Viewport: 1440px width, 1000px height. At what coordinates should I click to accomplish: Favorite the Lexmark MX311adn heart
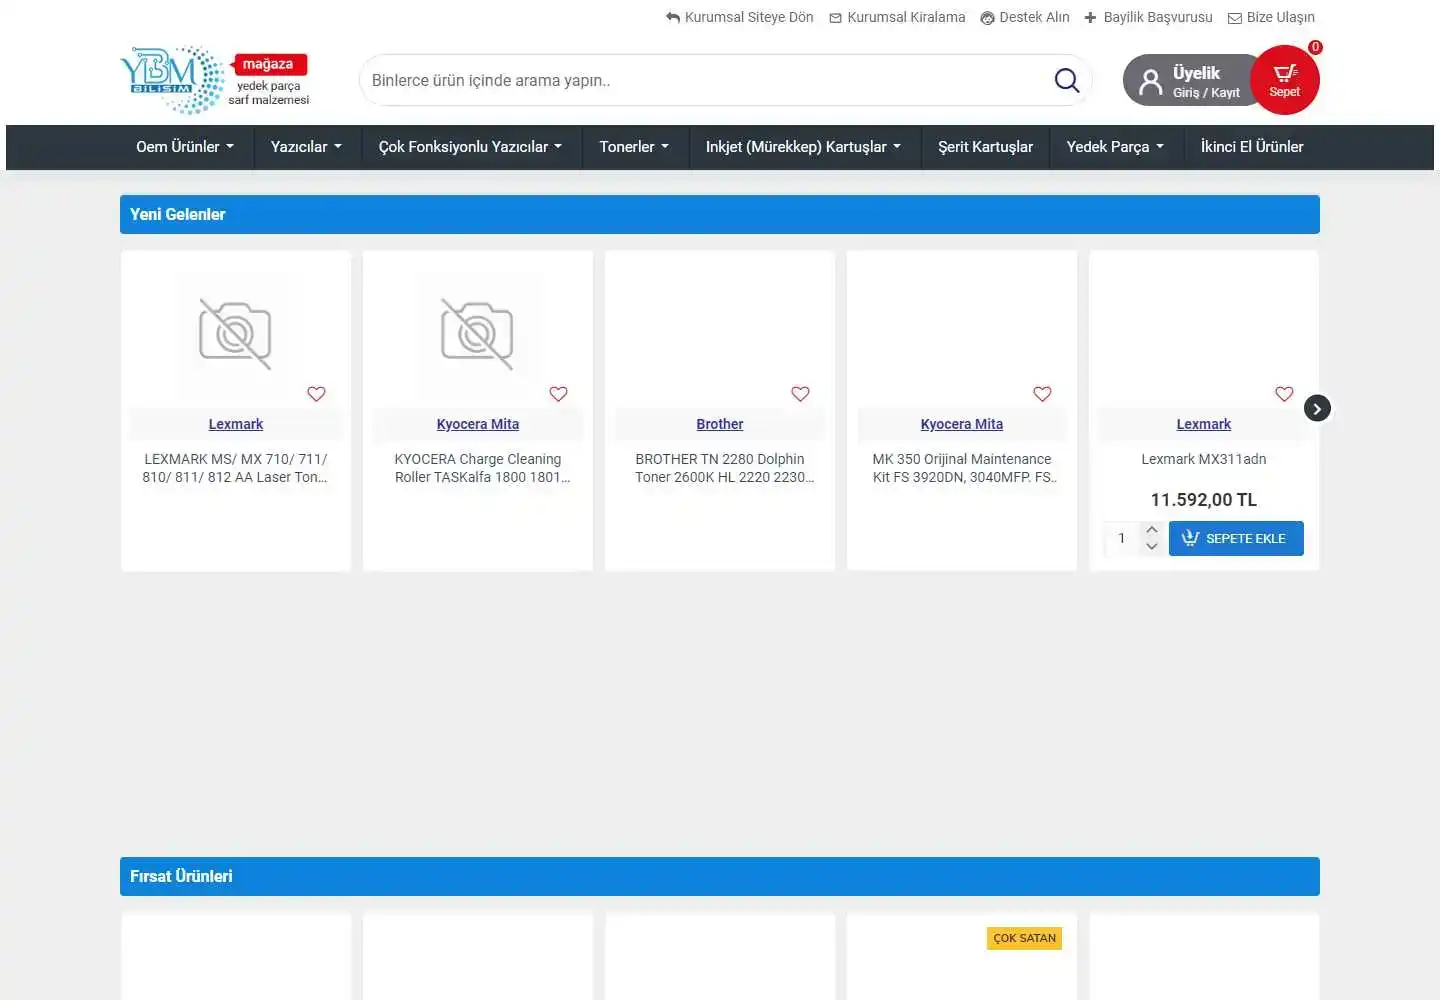click(x=1284, y=394)
